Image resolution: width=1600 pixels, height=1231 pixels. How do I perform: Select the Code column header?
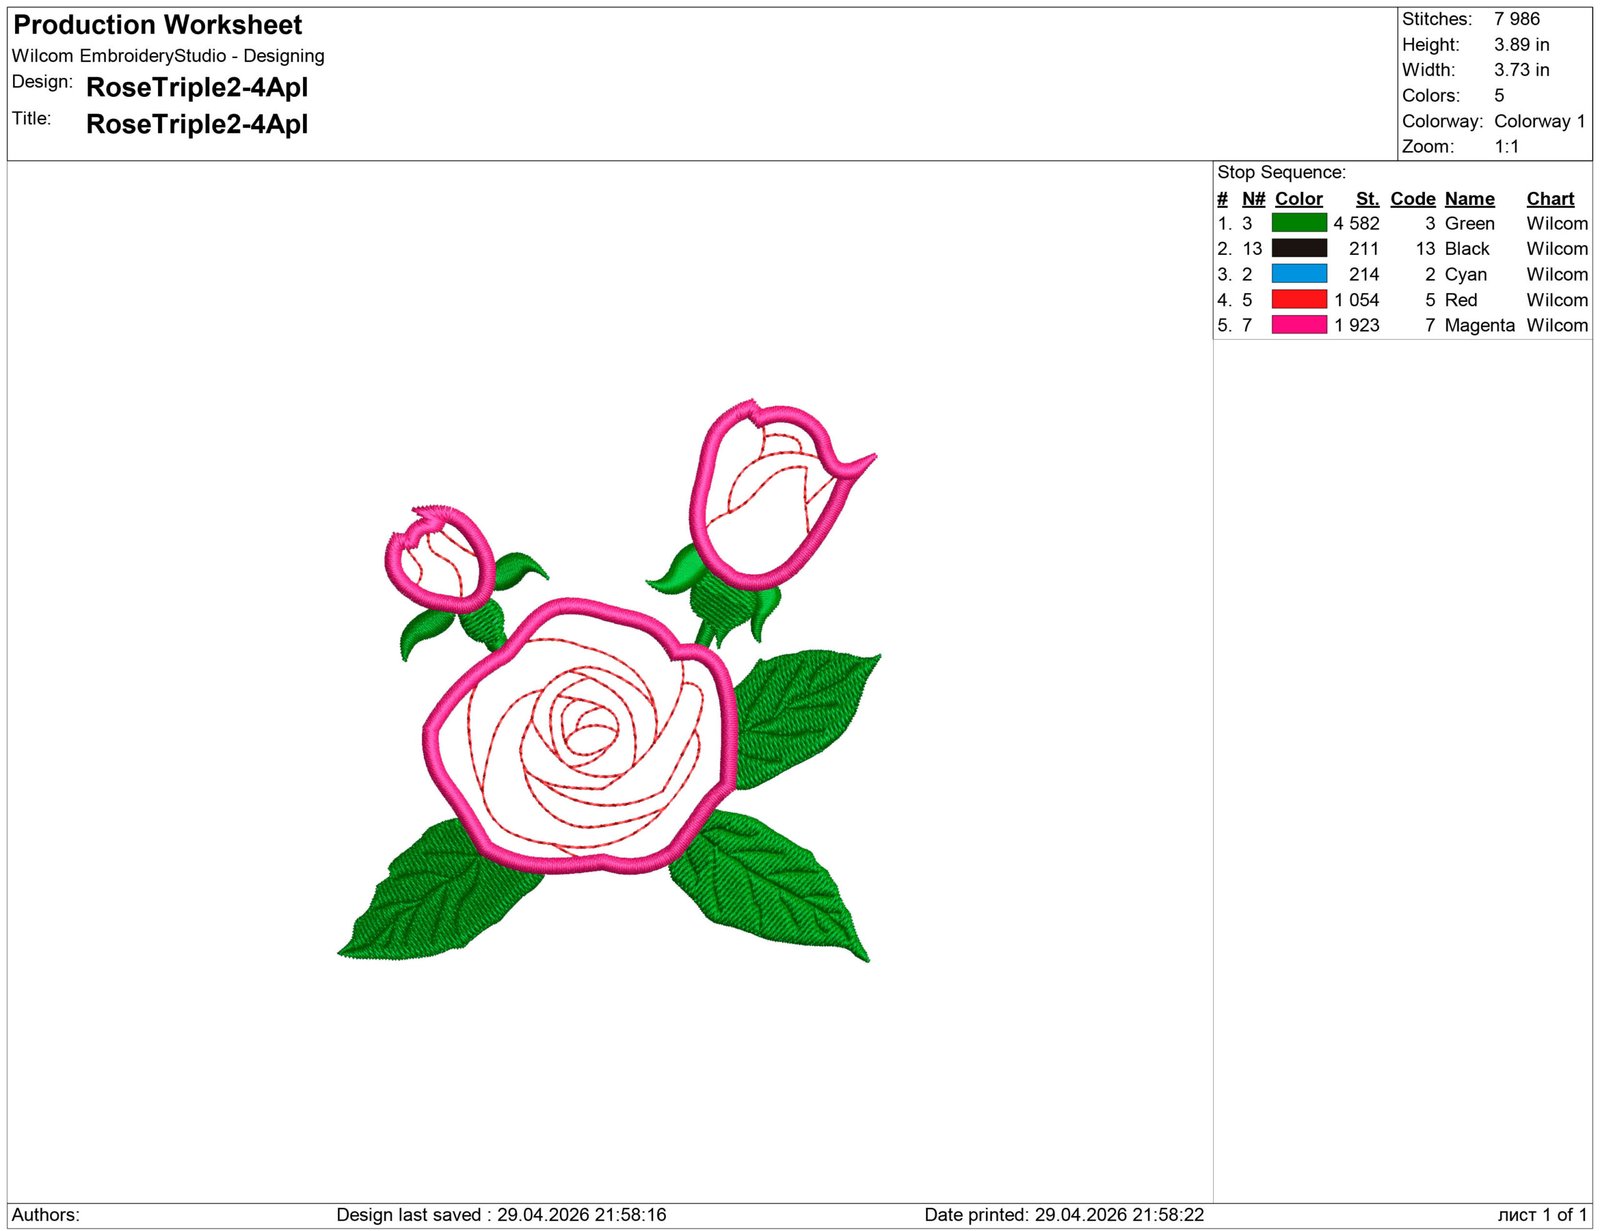tap(1412, 199)
